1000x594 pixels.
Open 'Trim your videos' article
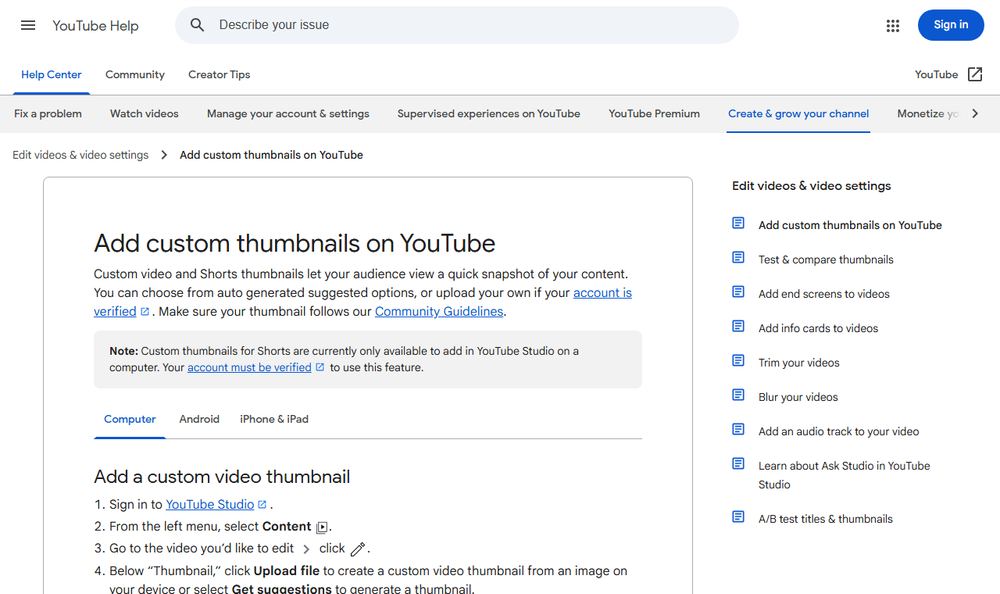click(x=799, y=363)
